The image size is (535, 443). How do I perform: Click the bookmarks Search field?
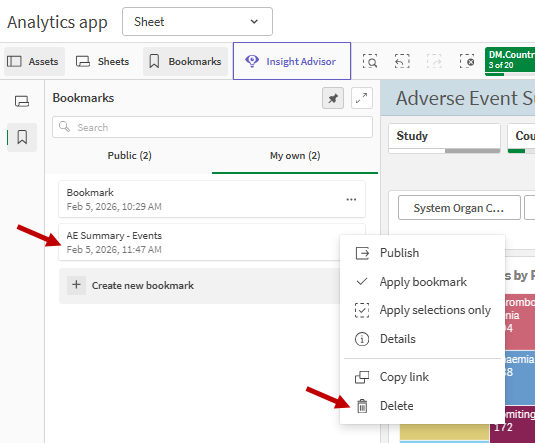coord(212,127)
